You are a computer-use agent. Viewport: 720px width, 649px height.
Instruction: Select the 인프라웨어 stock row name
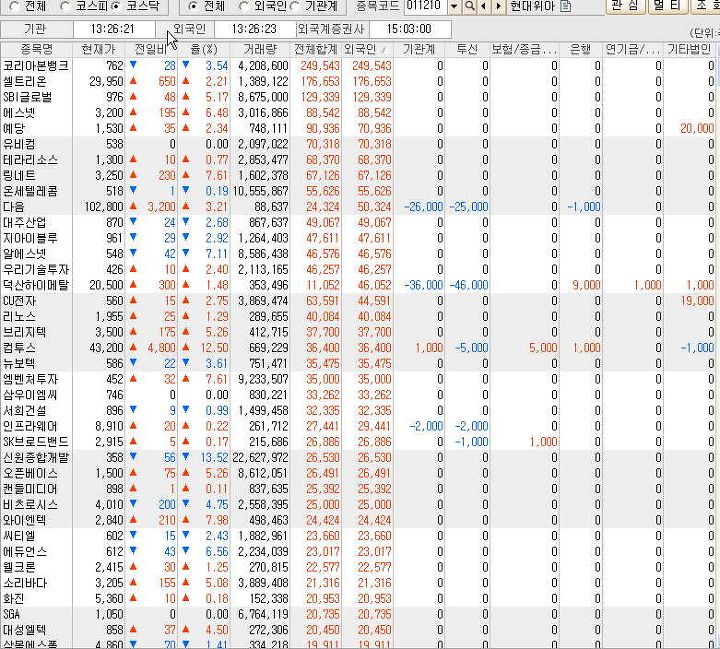(30, 426)
